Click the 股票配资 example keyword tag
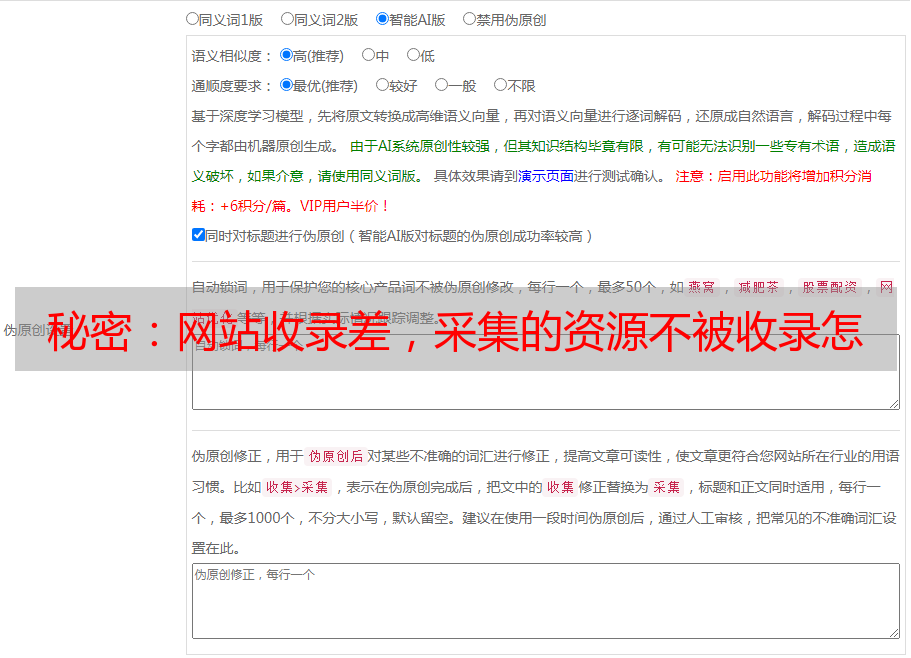 [x=829, y=287]
